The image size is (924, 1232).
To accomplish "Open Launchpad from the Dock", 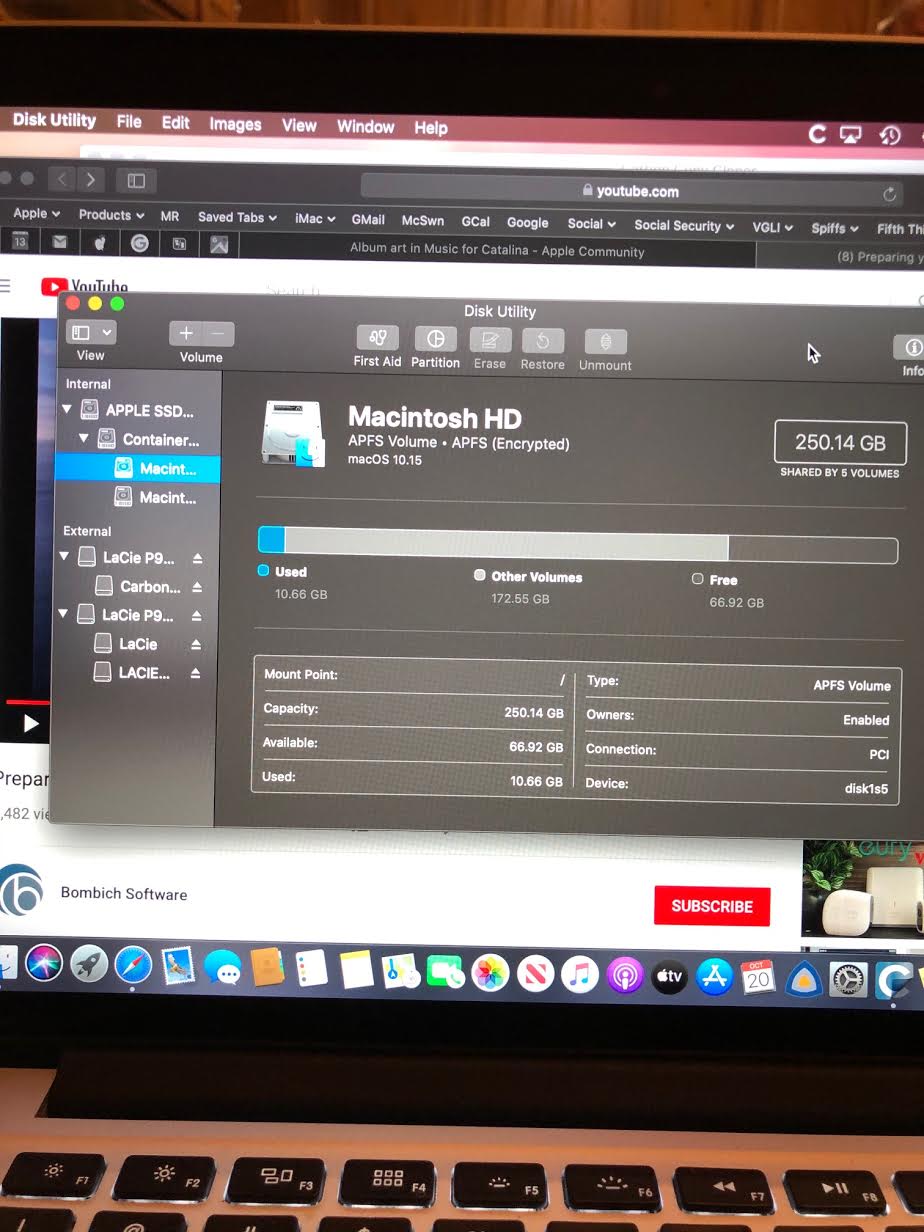I will tap(89, 963).
